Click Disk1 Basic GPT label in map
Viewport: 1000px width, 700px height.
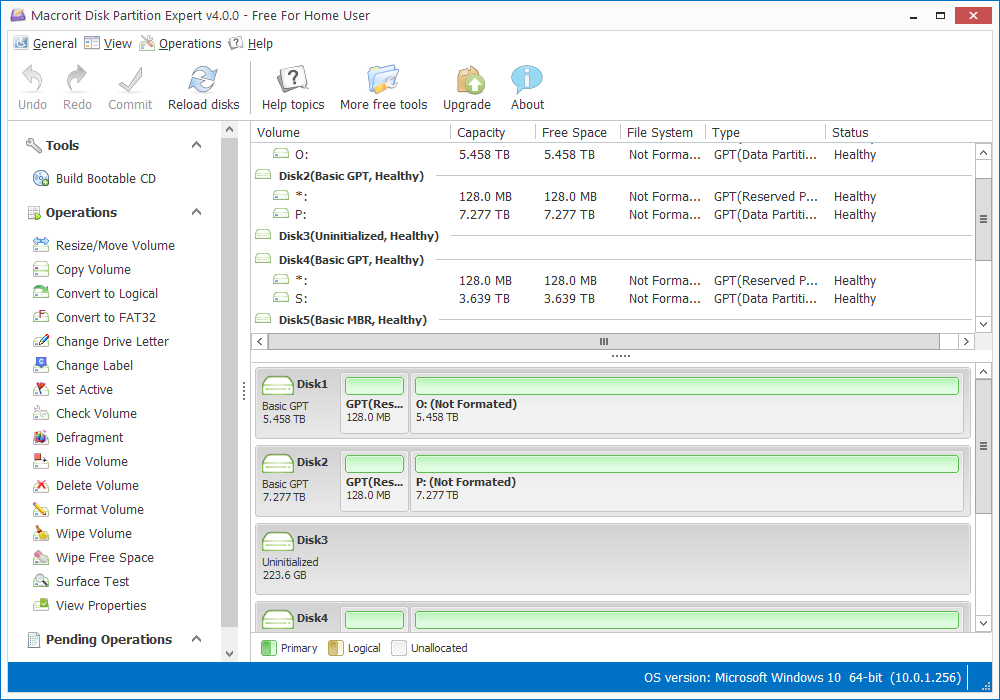285,406
